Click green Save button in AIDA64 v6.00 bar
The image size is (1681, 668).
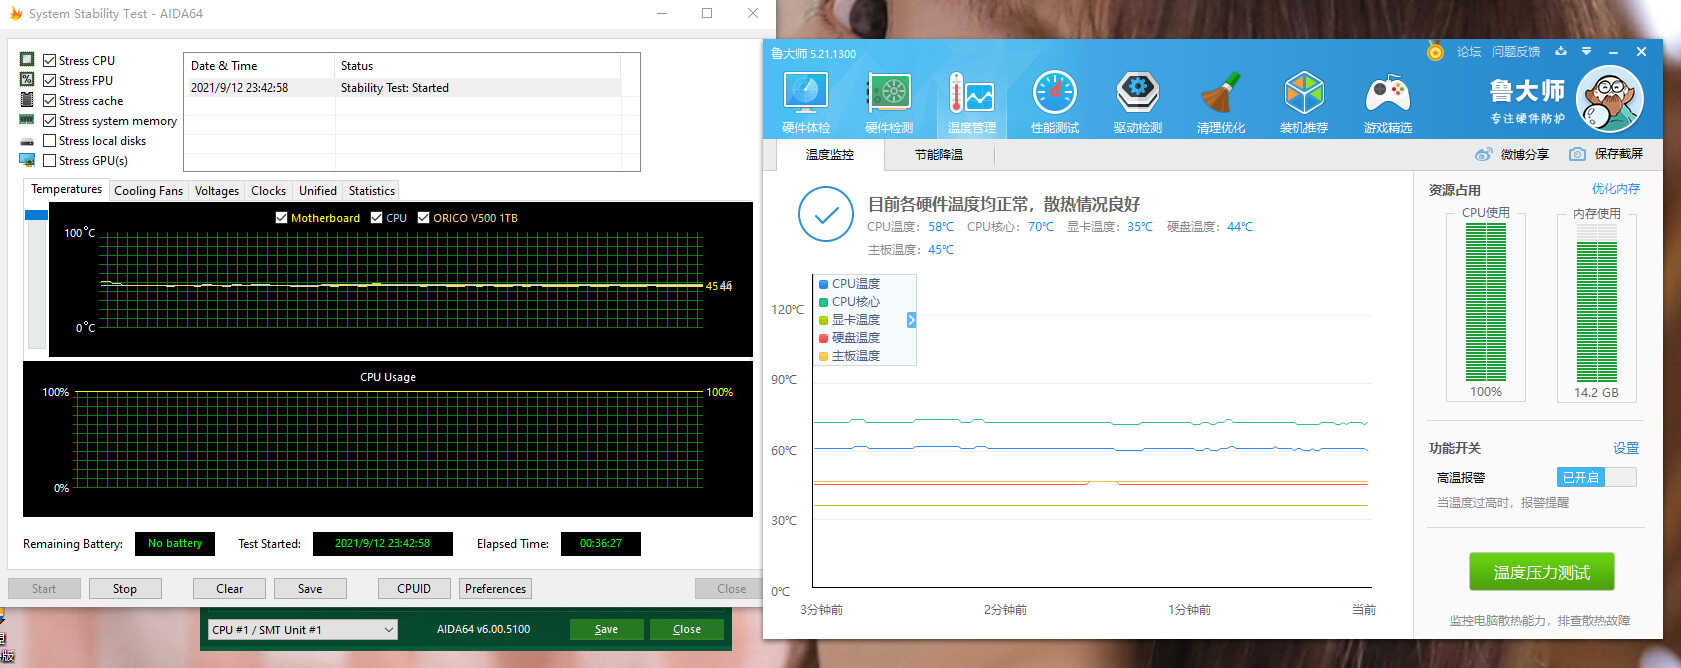click(x=606, y=629)
